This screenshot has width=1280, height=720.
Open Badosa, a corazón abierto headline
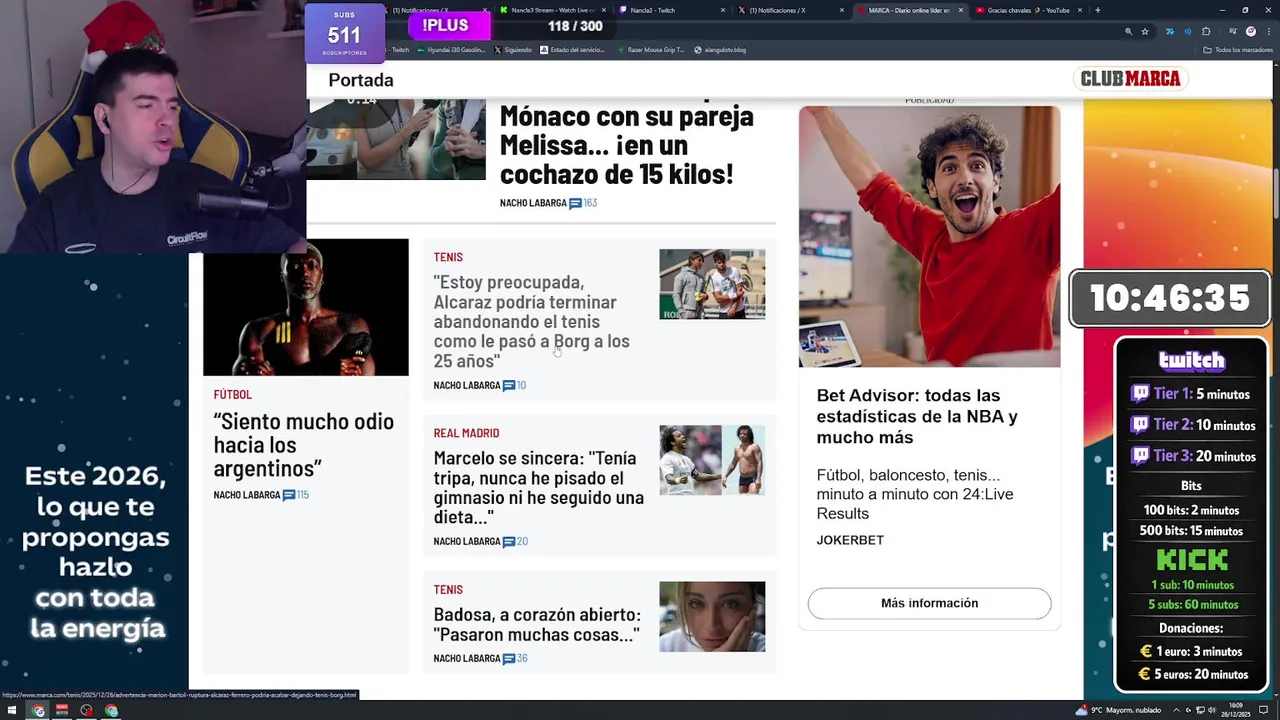(537, 624)
